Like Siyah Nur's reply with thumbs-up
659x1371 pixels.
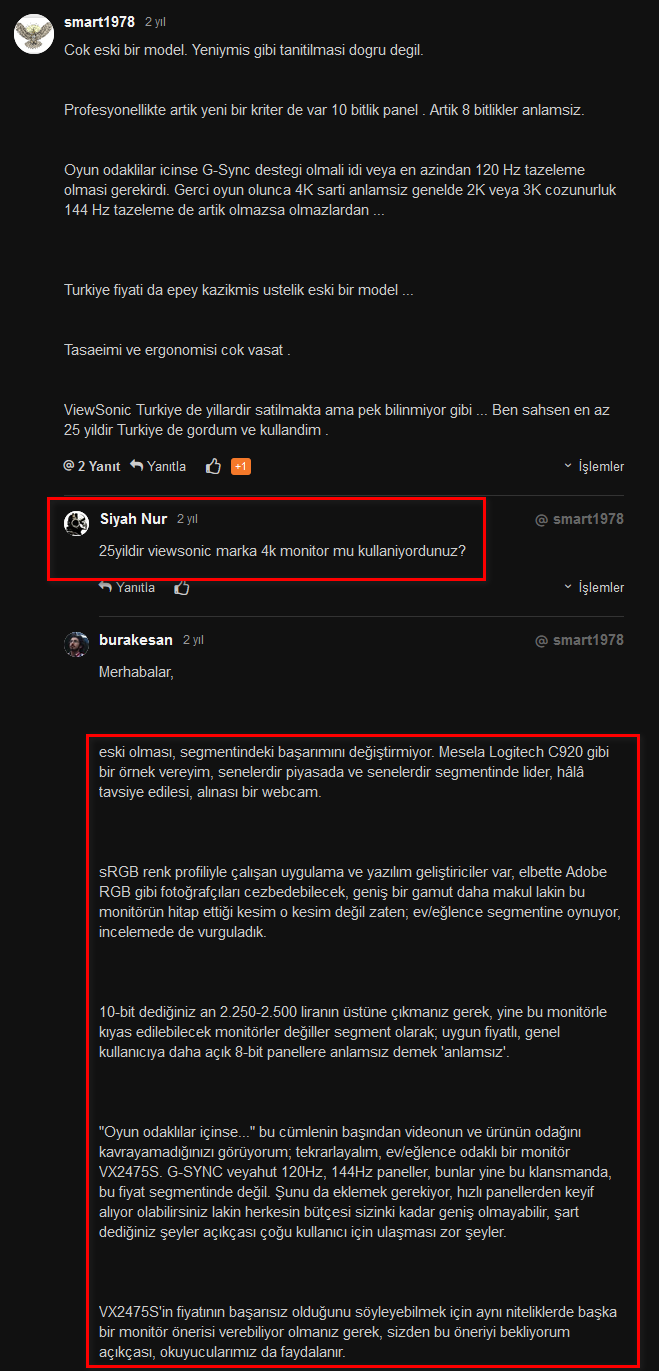182,587
